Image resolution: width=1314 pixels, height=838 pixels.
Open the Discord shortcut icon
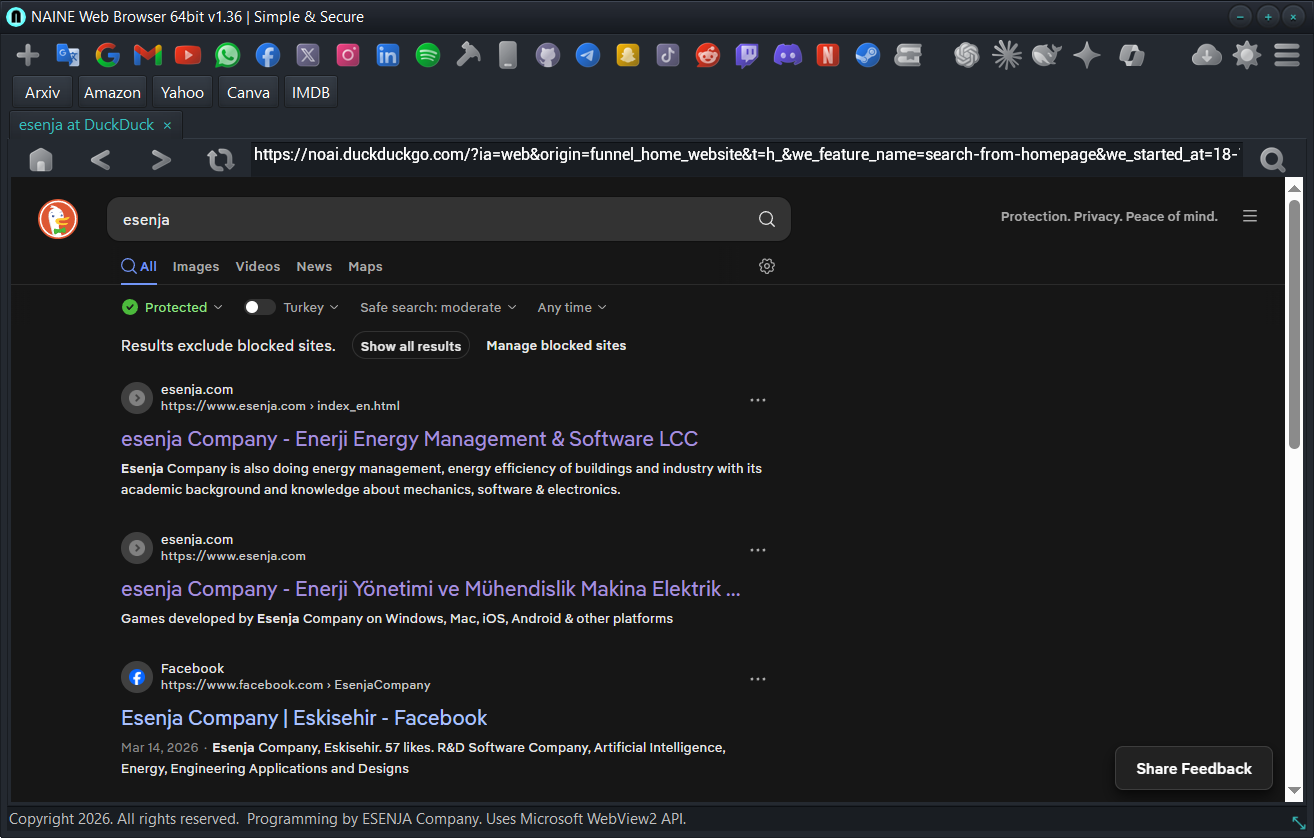pyautogui.click(x=788, y=55)
